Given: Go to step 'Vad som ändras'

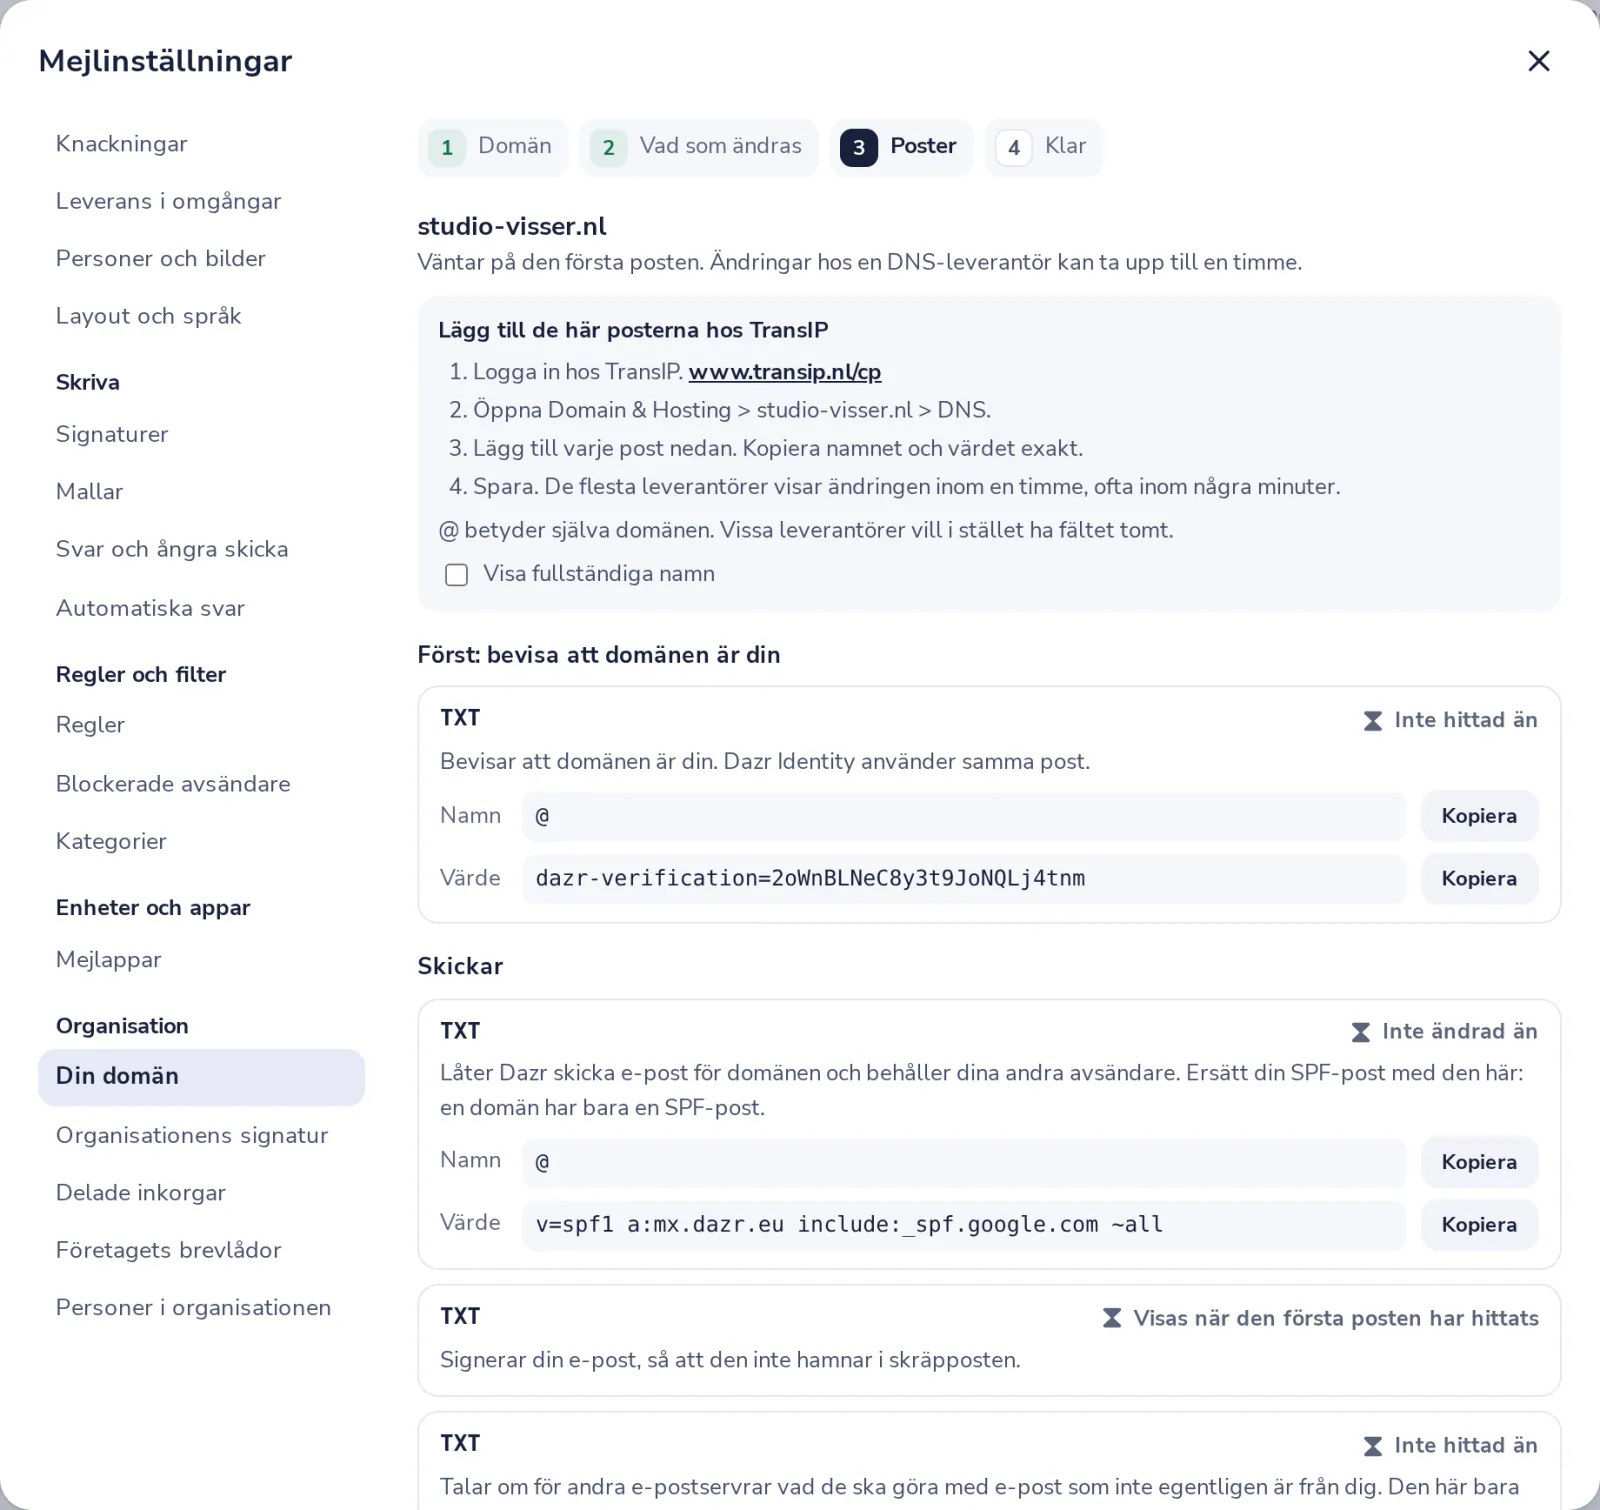Looking at the screenshot, I should pos(699,147).
